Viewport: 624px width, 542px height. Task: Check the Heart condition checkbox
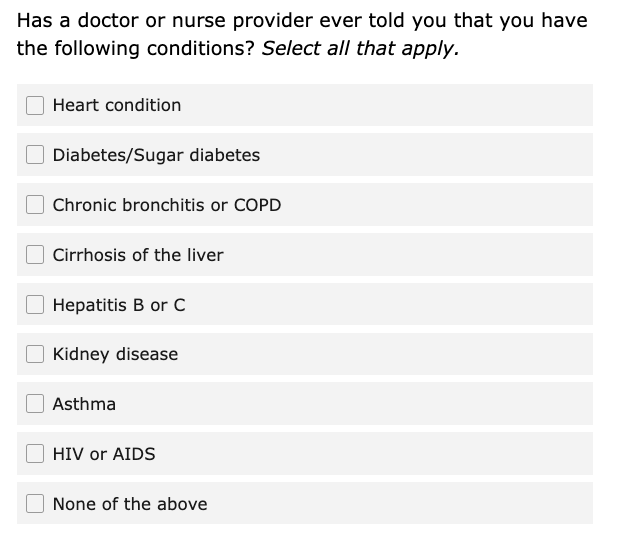coord(35,105)
